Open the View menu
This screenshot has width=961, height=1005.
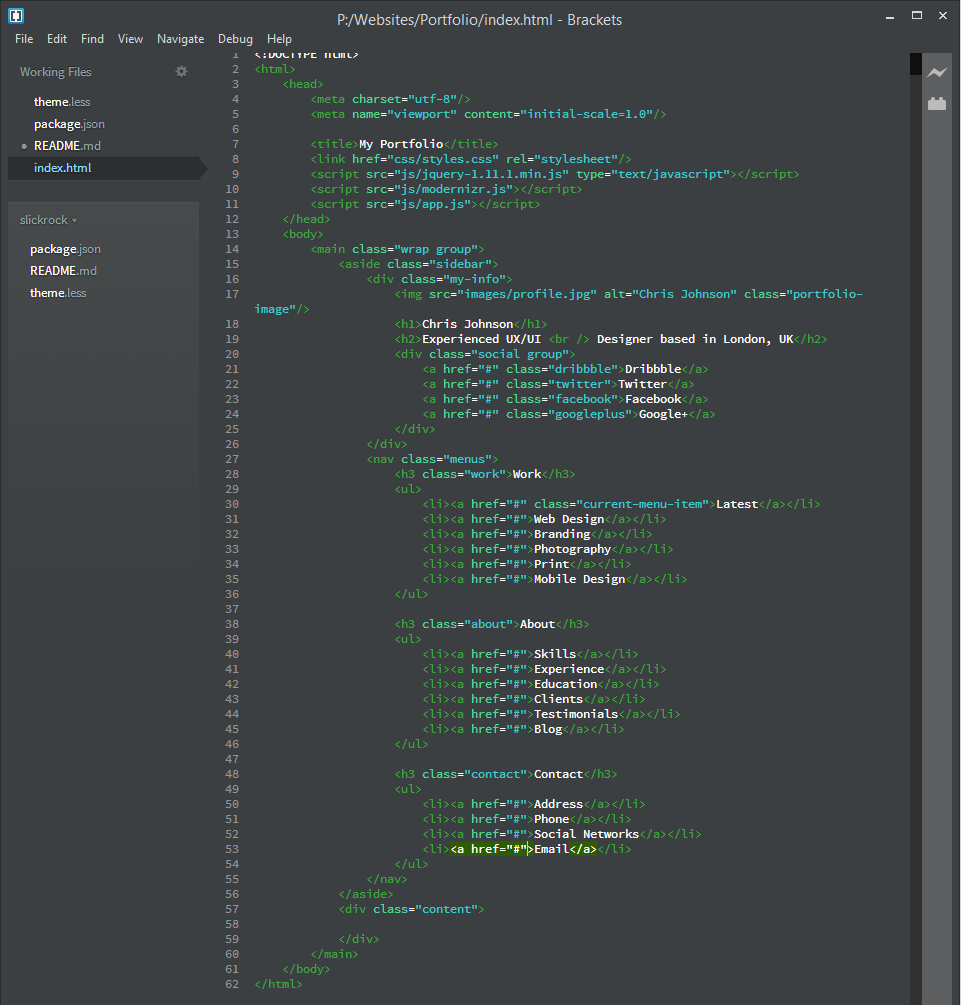tap(130, 39)
